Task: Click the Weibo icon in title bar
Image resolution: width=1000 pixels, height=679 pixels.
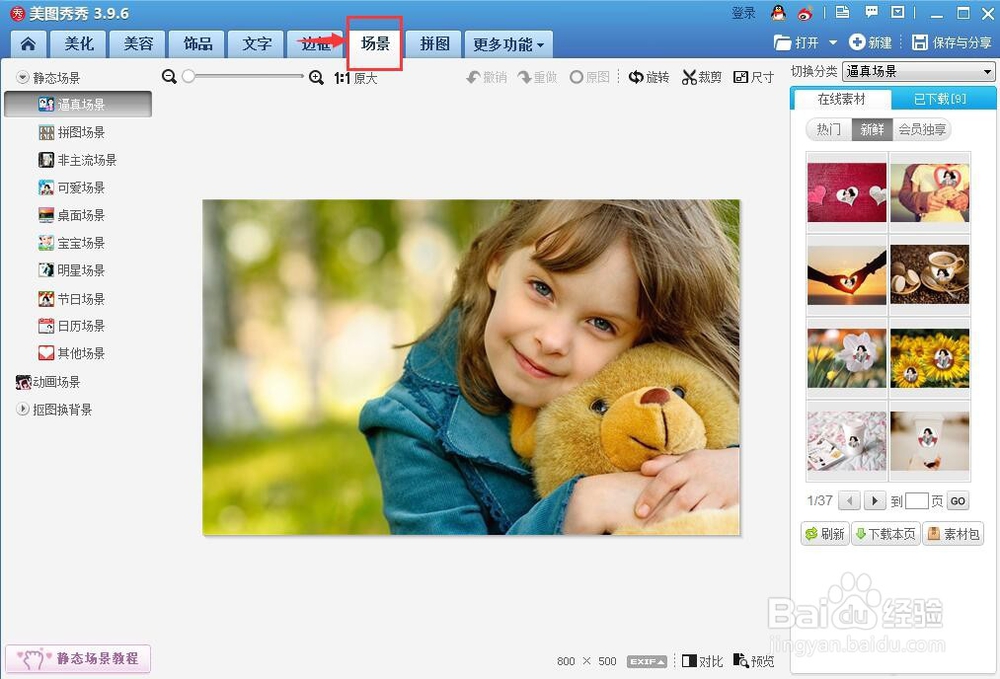Action: point(805,13)
